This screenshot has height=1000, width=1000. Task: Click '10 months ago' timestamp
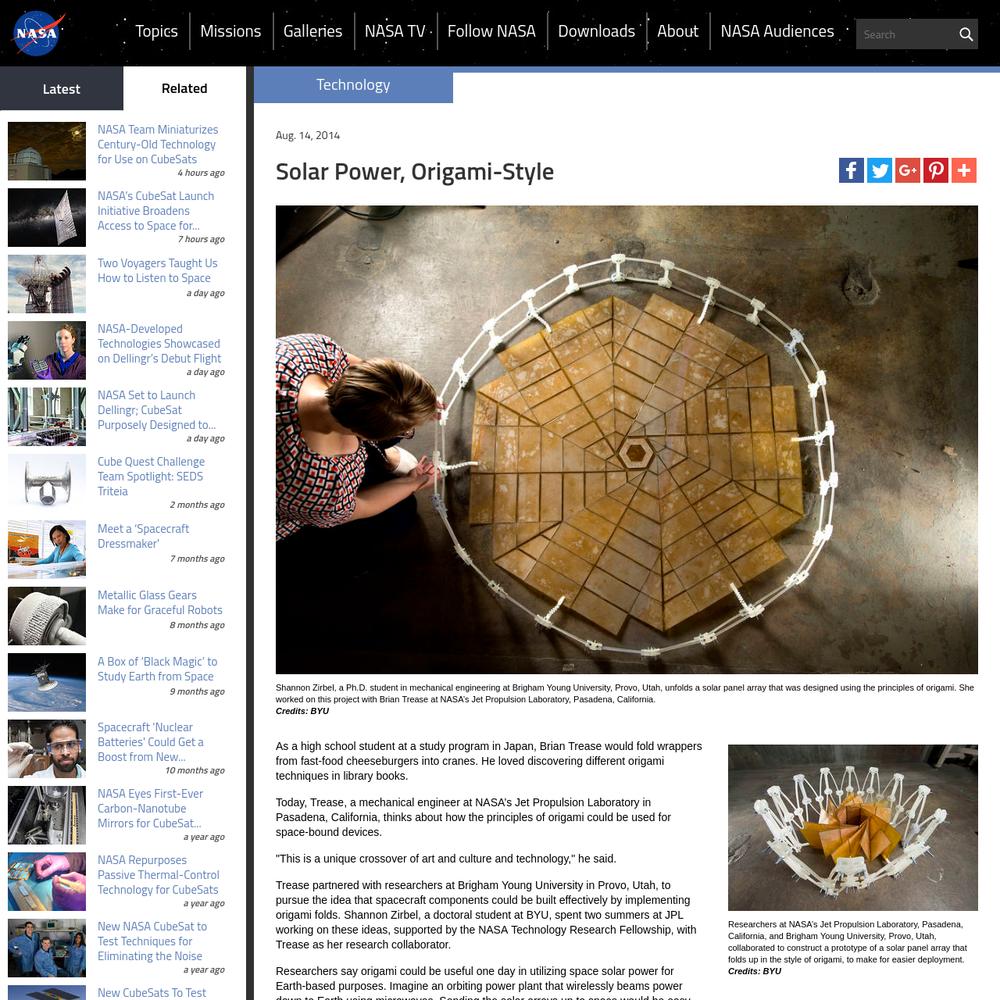click(x=195, y=770)
